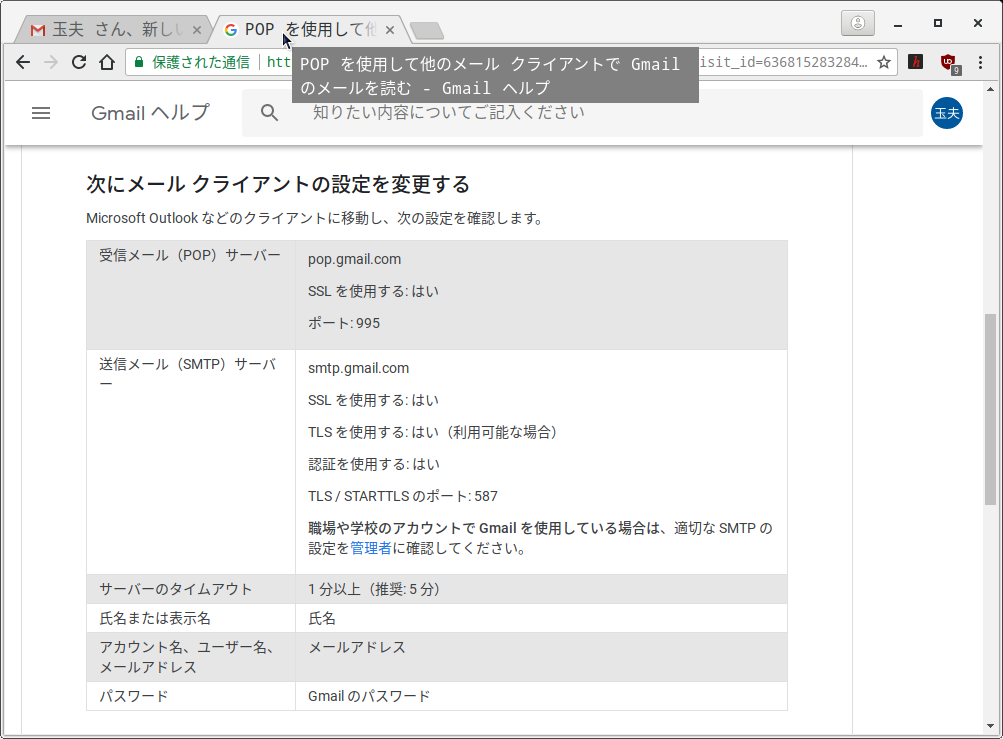Open the 管理者 link
Screen dimensions: 1003x739
(x=370, y=548)
